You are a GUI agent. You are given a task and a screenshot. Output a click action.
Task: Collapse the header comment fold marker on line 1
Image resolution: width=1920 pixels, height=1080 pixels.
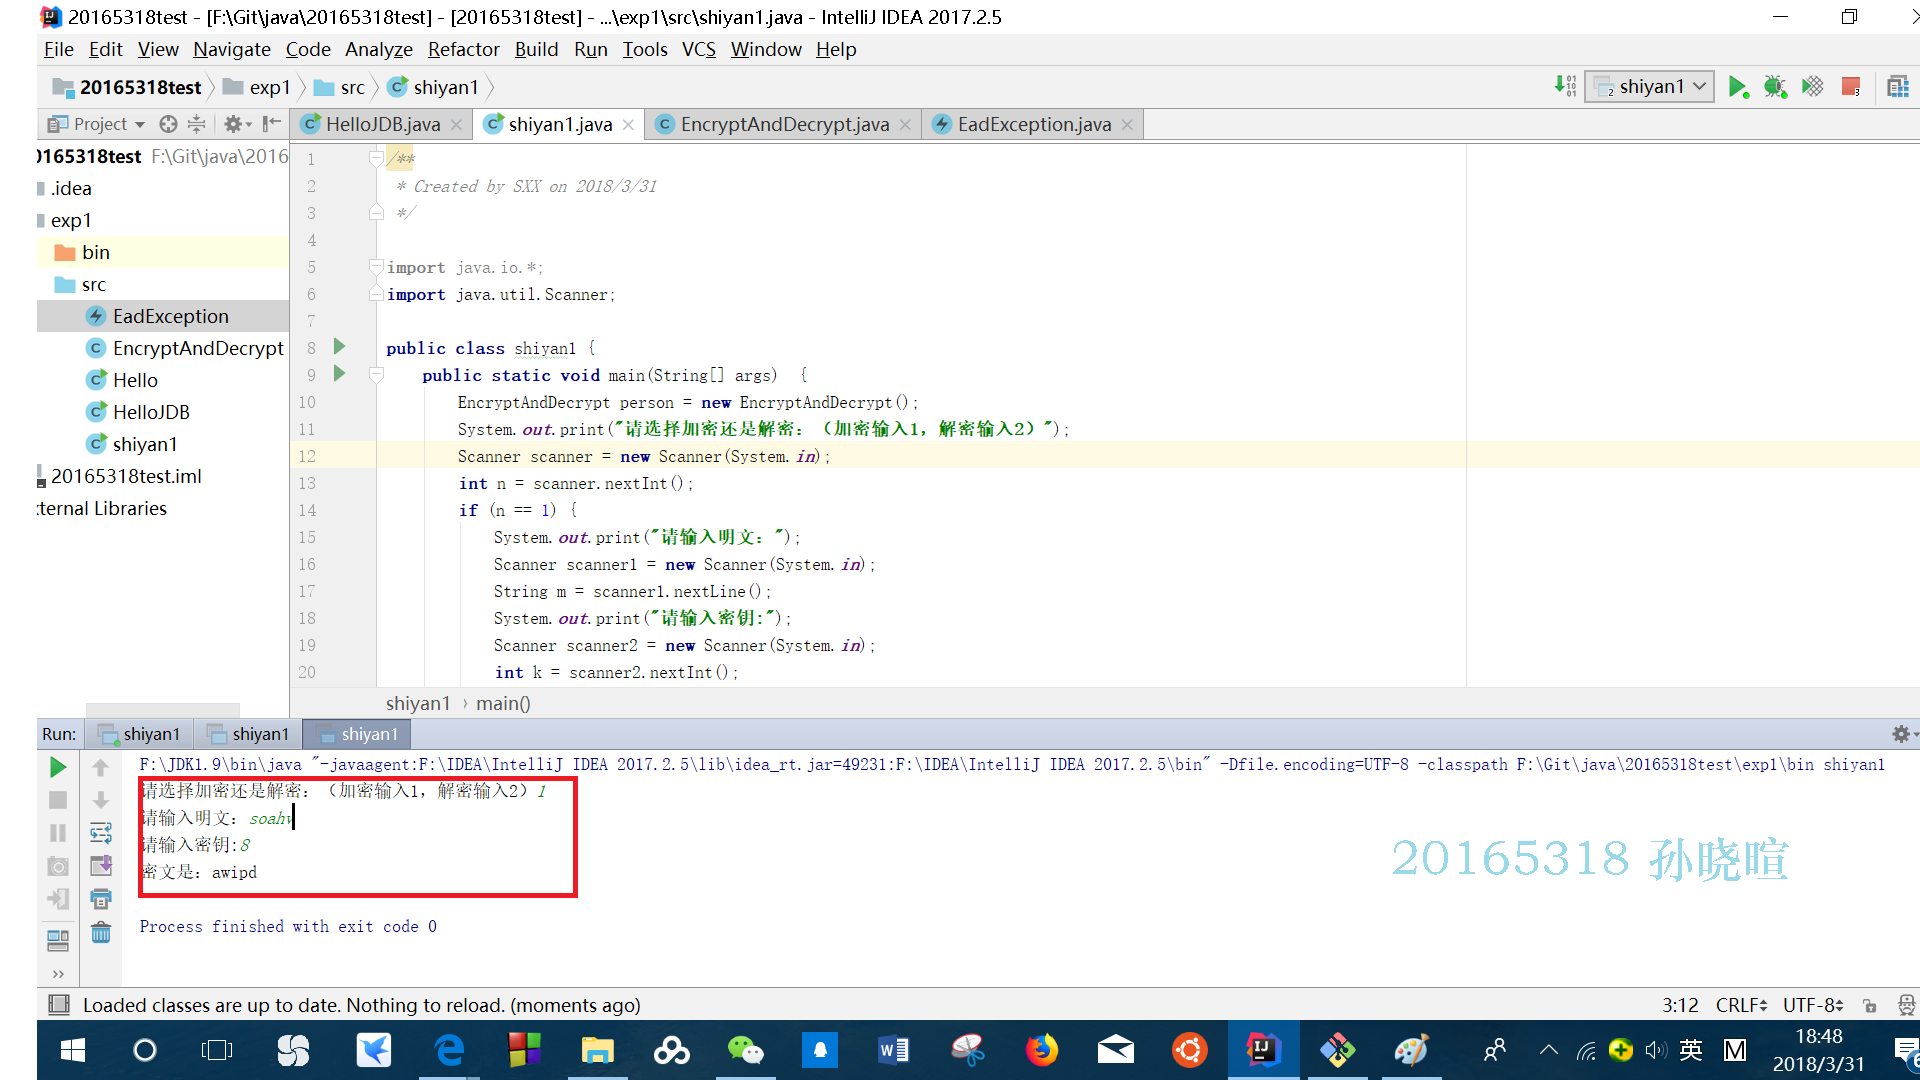376,158
